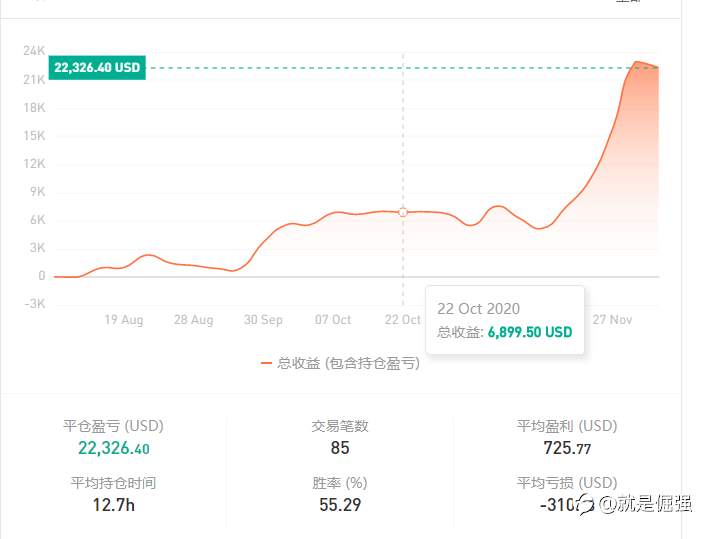The image size is (701, 539).
Task: Click the 18K y-axis label
Action: (34, 108)
